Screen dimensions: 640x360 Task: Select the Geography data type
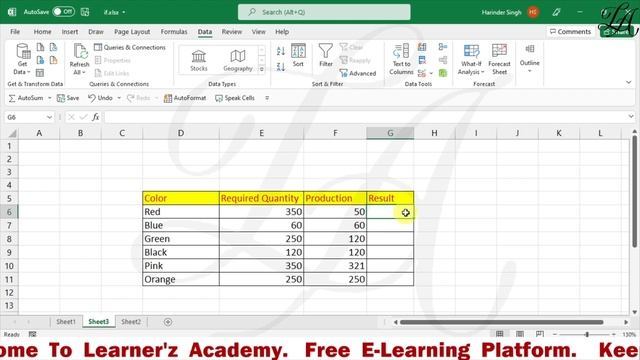coord(238,60)
